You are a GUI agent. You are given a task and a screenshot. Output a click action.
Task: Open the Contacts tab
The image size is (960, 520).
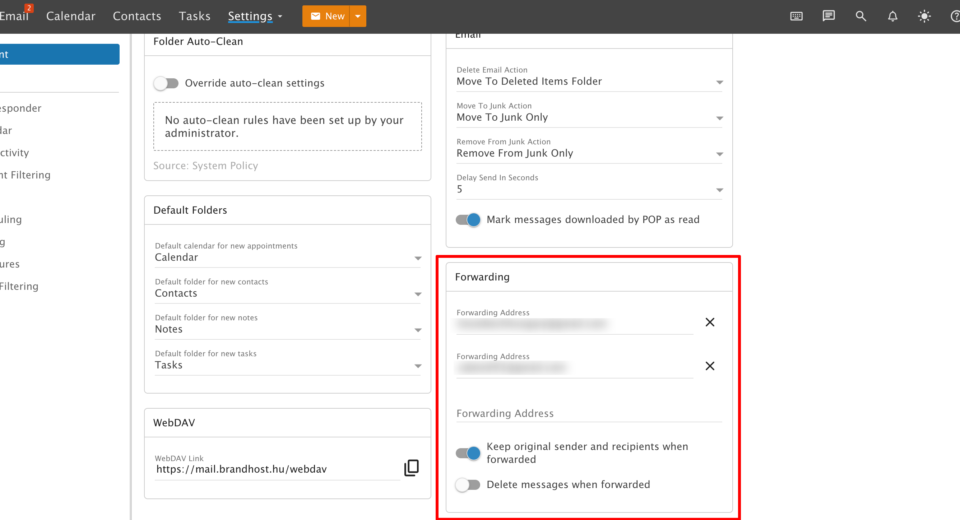137,16
